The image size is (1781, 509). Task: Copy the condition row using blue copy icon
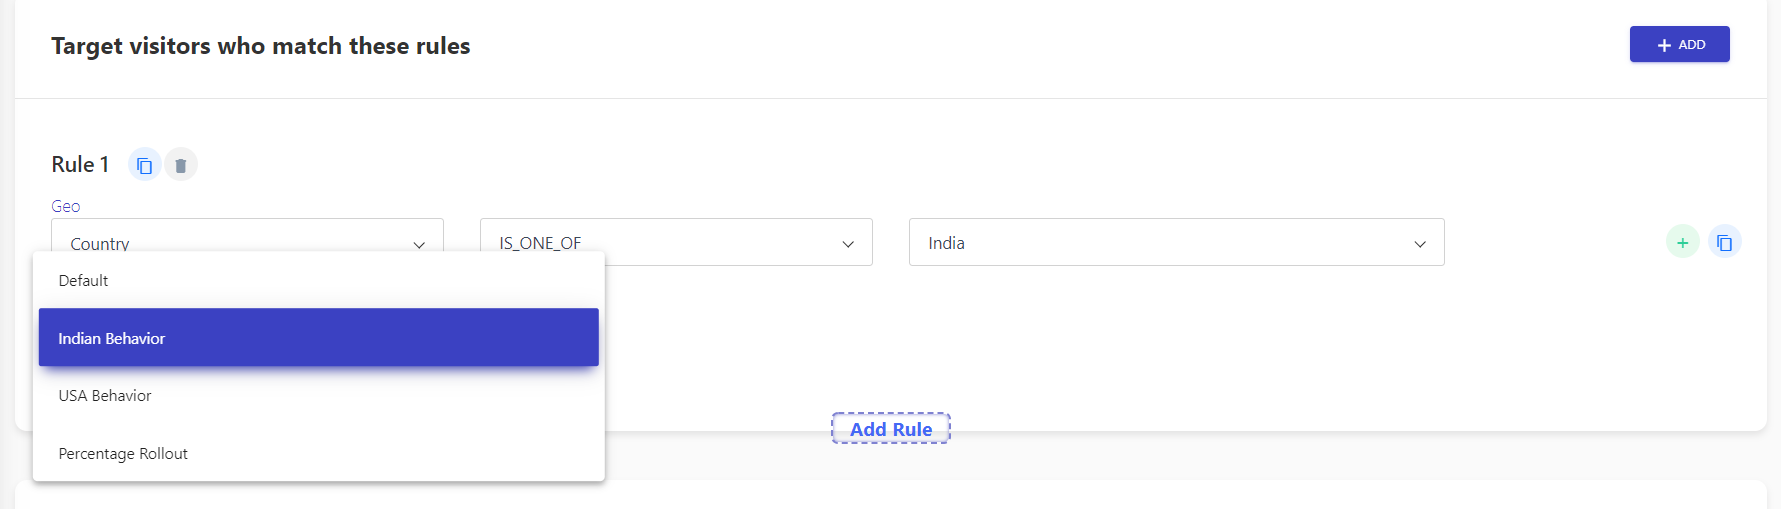(1725, 242)
